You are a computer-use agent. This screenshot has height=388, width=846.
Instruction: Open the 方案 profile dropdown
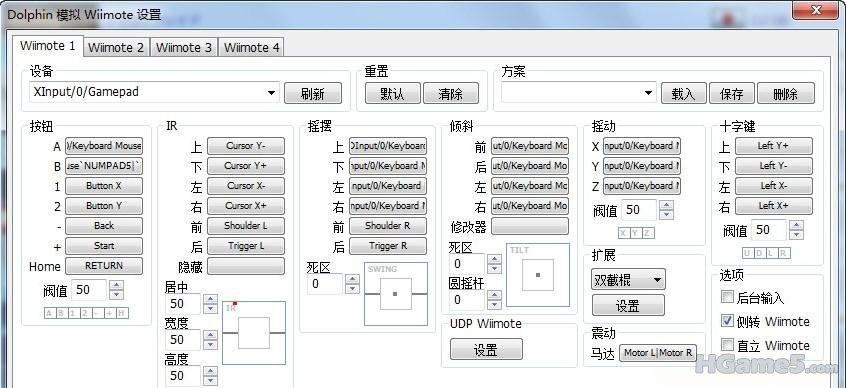[x=578, y=93]
